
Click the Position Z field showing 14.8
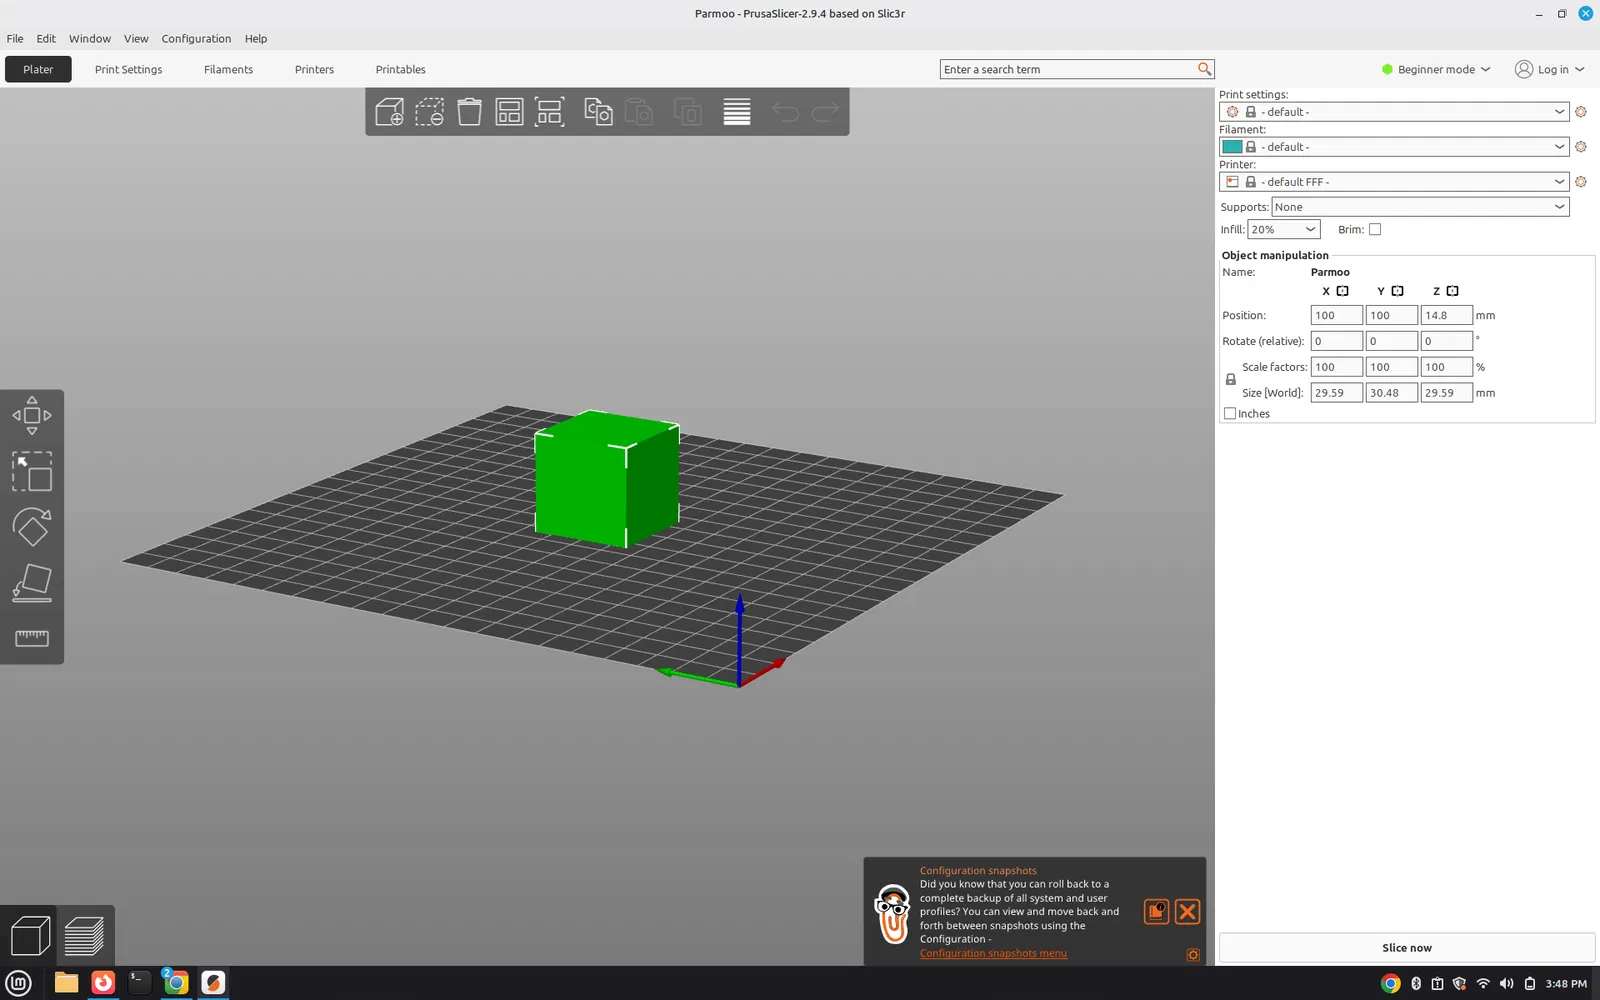(x=1446, y=315)
